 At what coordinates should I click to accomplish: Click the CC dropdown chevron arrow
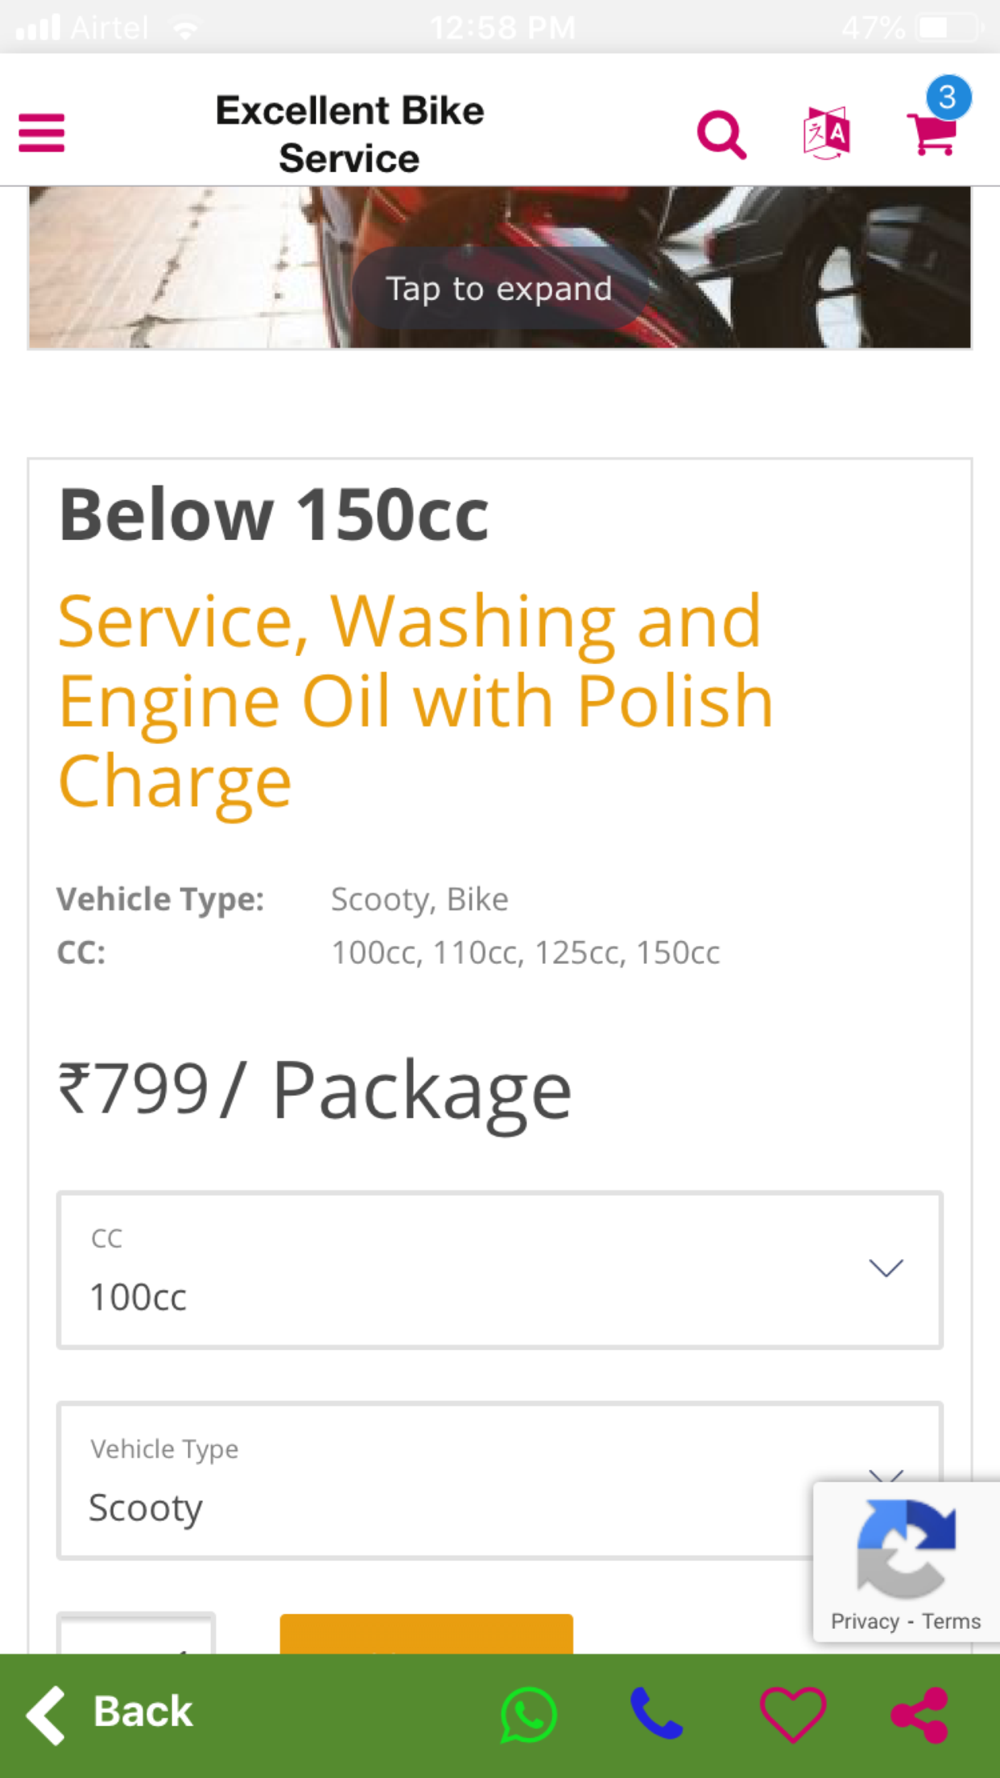(886, 1268)
